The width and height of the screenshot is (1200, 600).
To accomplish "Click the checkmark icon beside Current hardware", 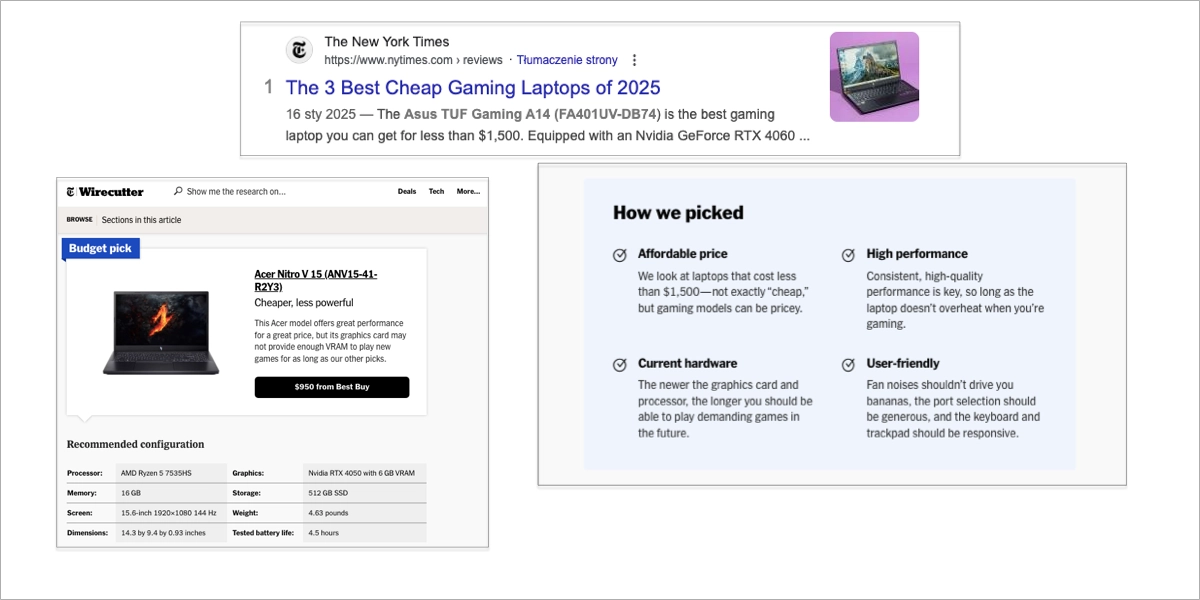I will [620, 363].
